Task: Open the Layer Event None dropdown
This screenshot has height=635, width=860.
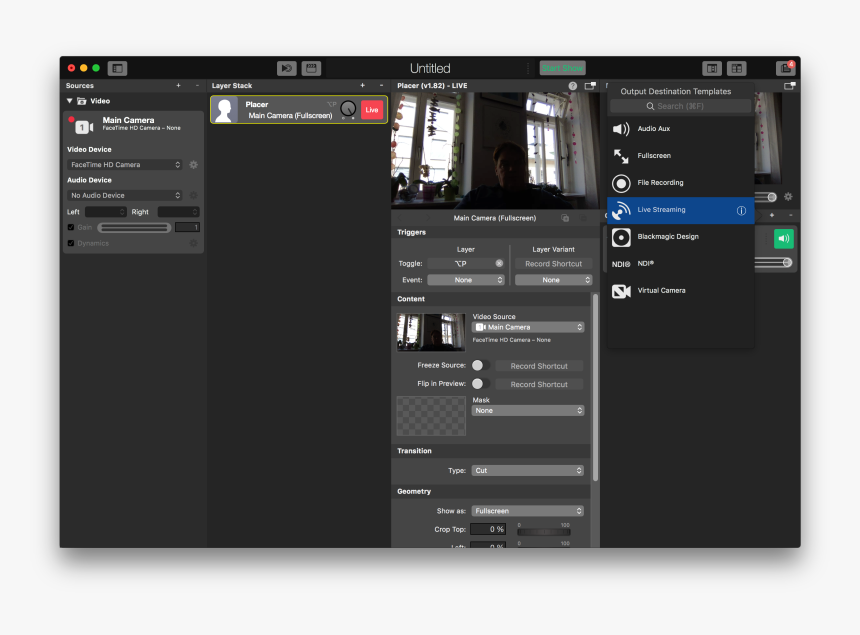Action: (x=466, y=280)
